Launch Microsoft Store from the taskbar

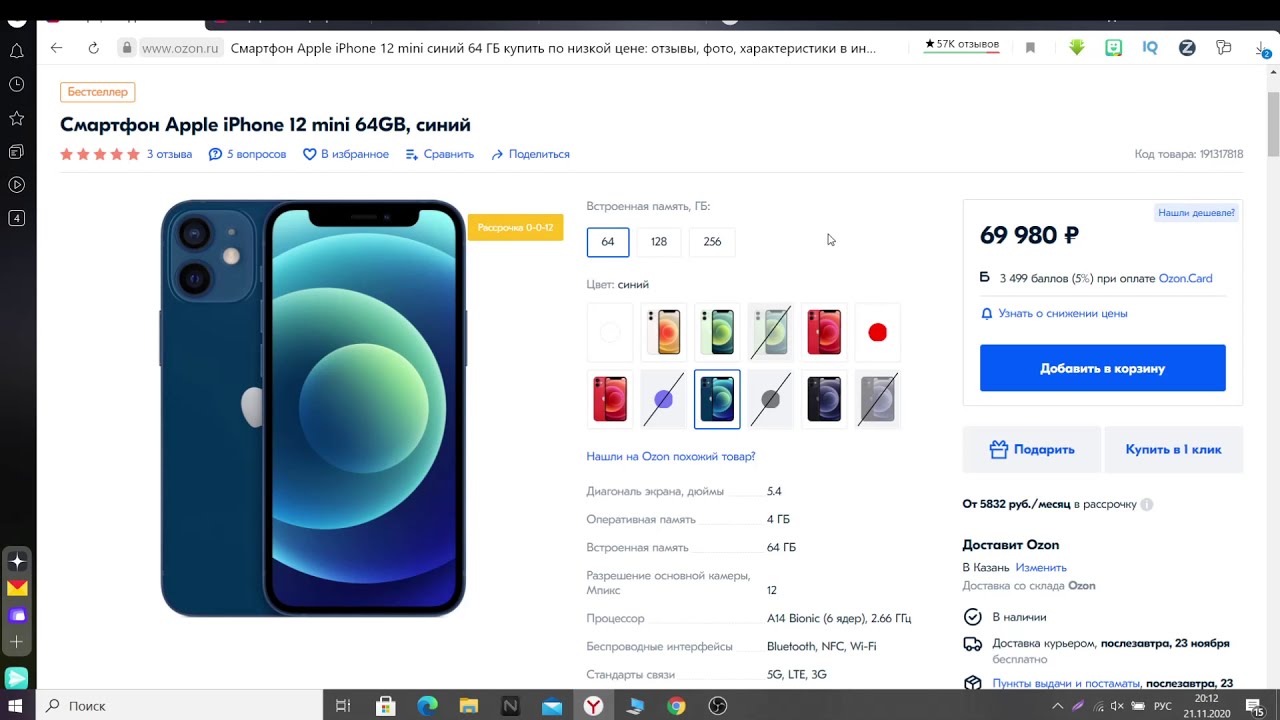[x=385, y=706]
